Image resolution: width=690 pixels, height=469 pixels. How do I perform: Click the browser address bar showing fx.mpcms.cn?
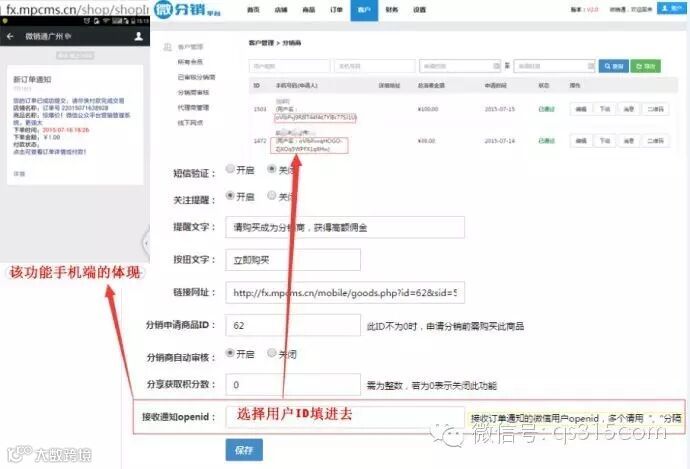coord(76,9)
